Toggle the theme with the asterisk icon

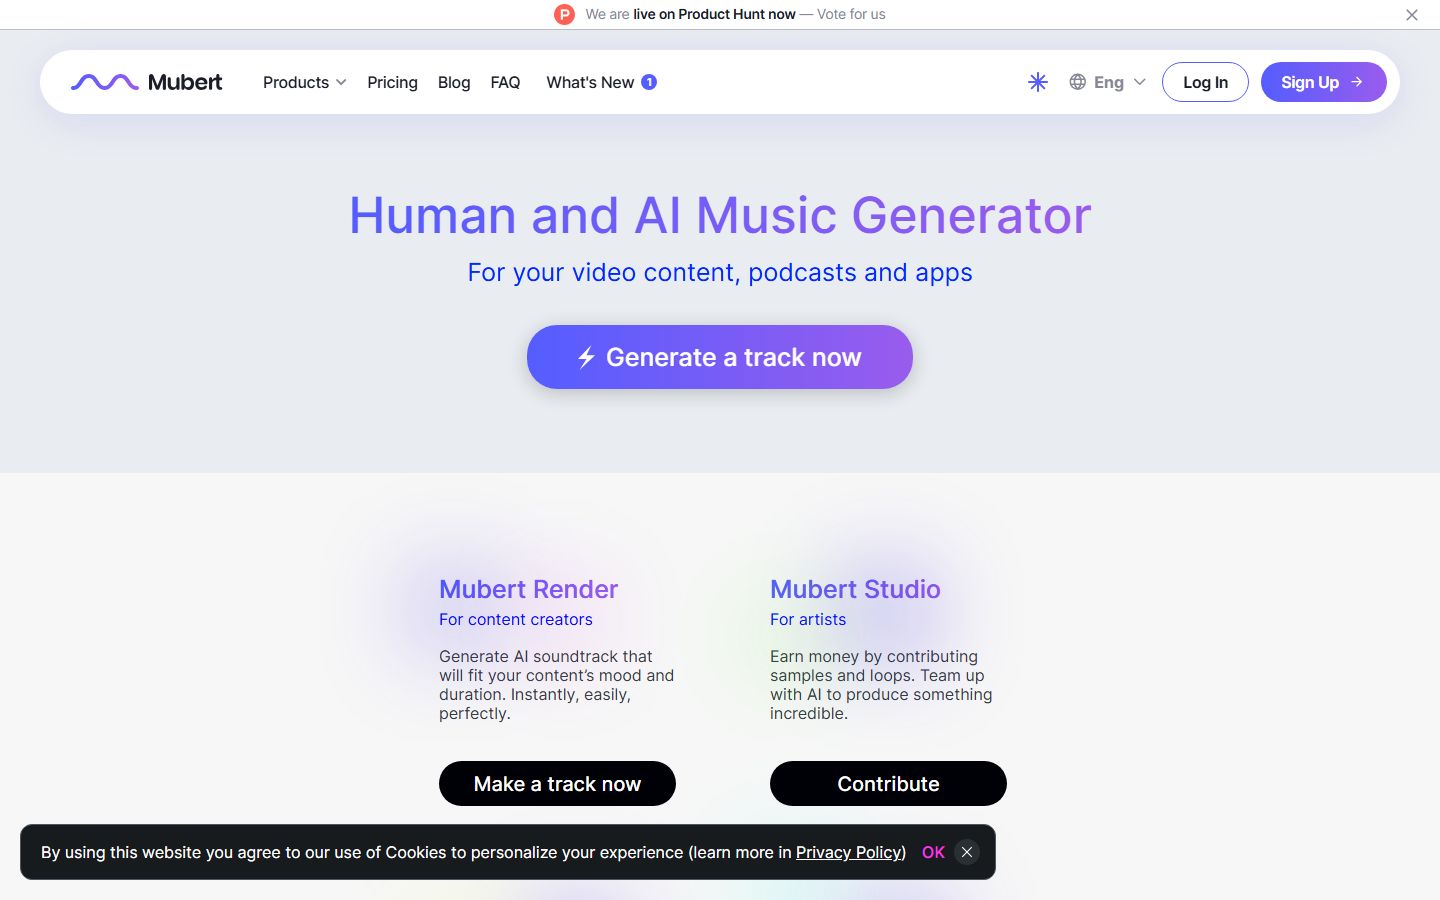pos(1038,82)
